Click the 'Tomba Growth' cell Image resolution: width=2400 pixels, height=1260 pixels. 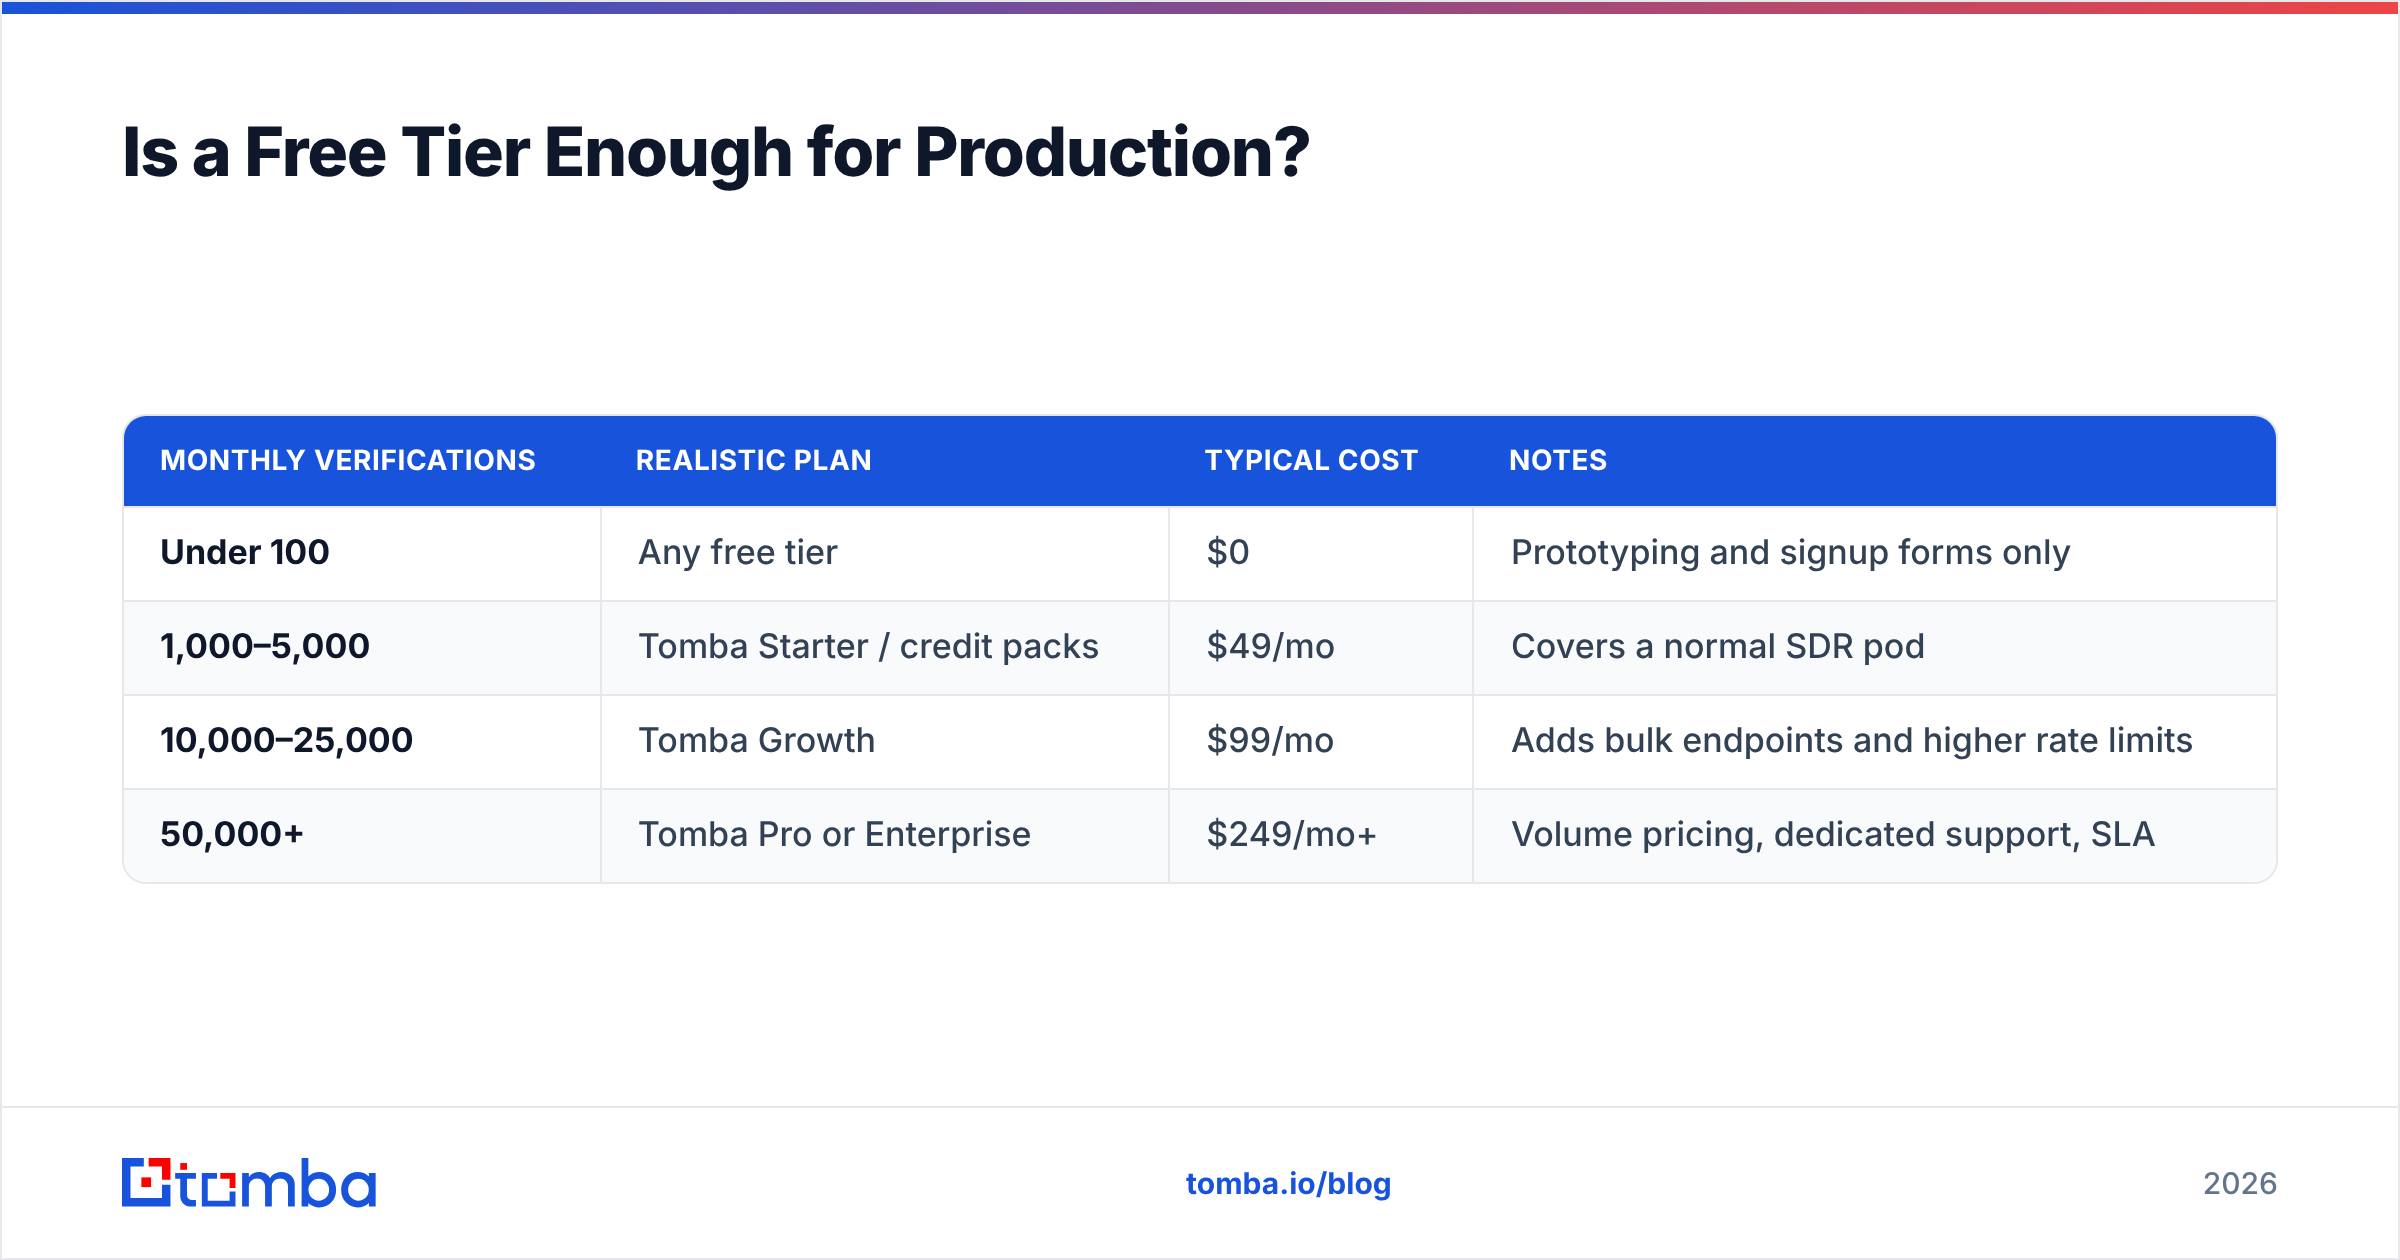click(x=885, y=741)
